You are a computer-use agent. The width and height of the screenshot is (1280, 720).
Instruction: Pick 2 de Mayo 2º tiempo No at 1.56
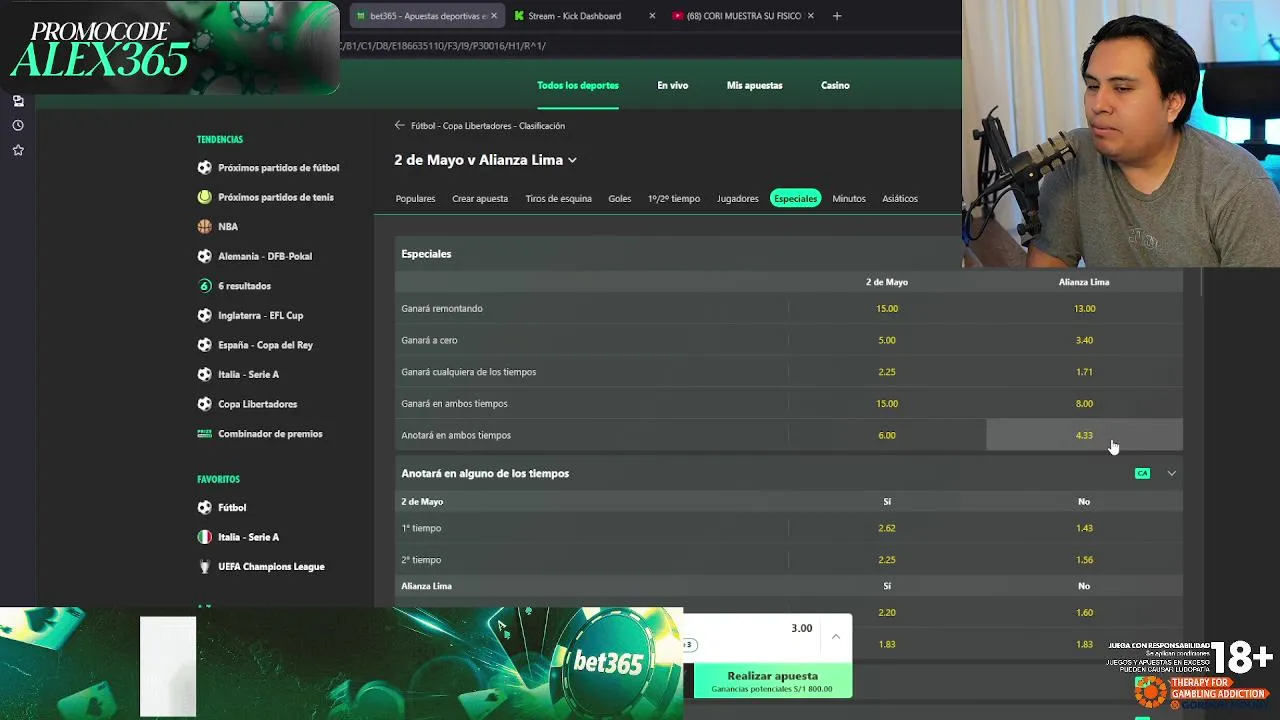[1084, 560]
